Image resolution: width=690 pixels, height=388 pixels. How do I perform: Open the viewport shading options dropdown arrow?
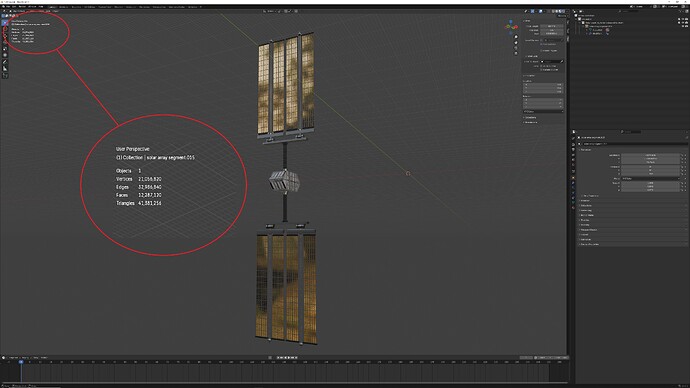tap(567, 11)
